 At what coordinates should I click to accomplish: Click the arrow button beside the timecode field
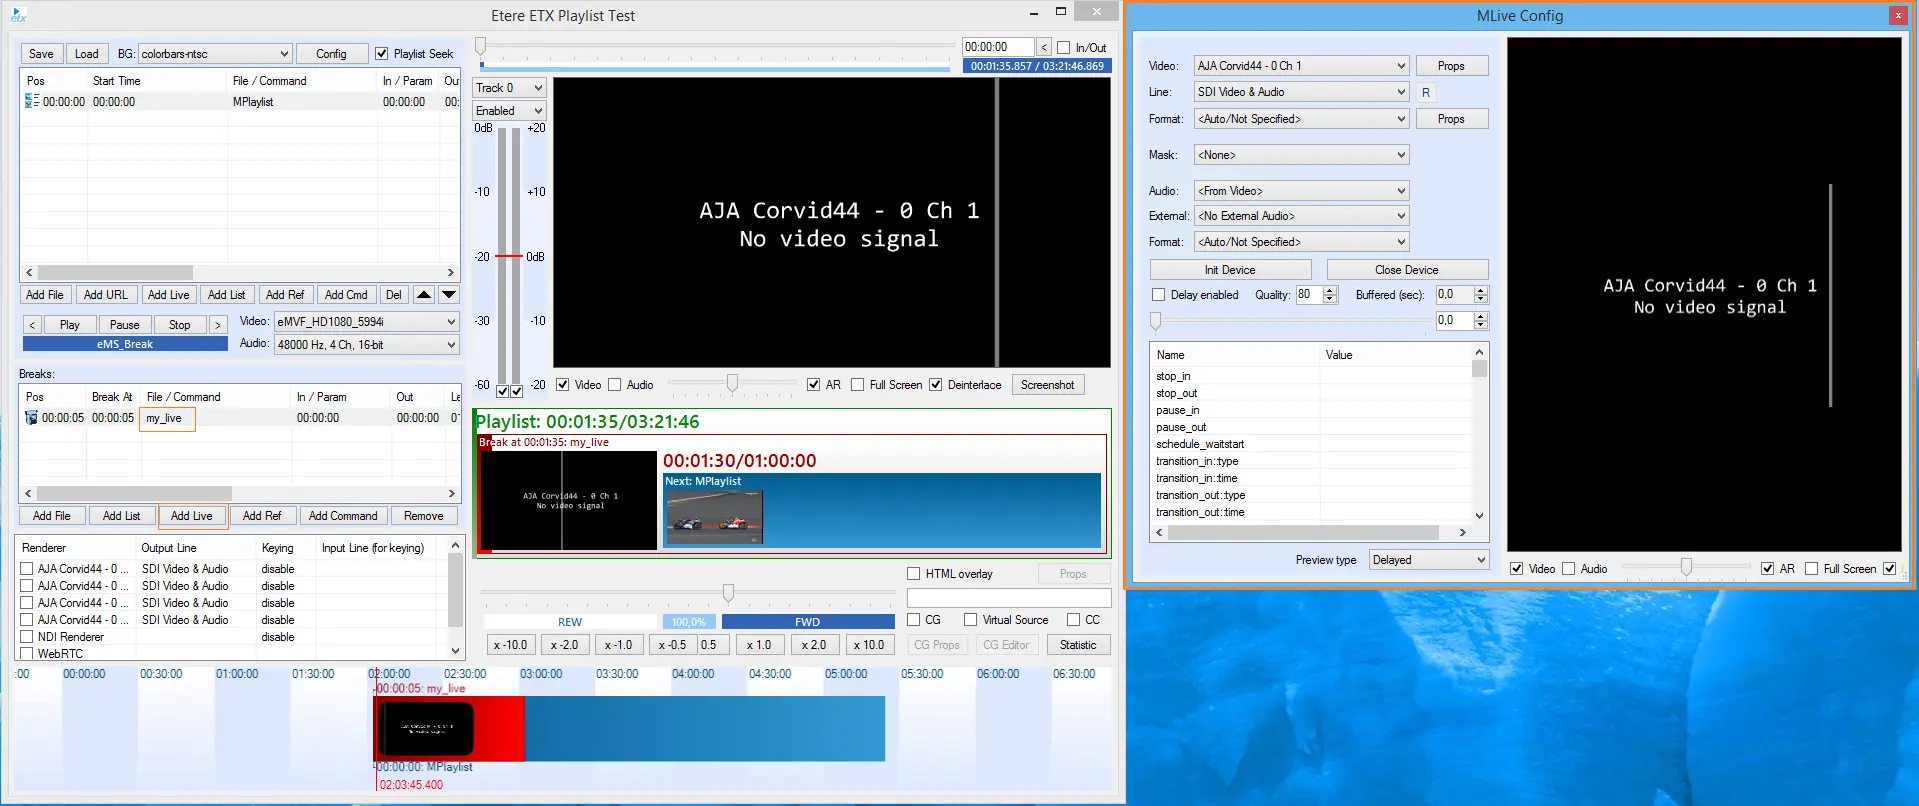(1044, 47)
